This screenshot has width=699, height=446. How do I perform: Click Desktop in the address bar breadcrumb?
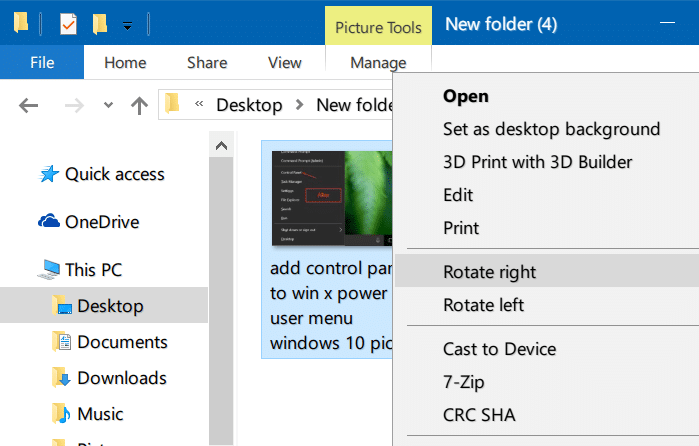pos(249,105)
